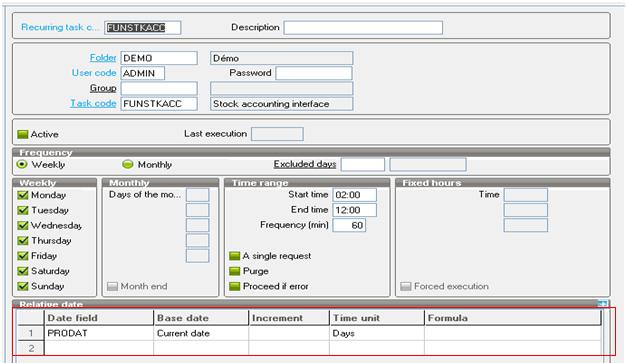Select the PRODAT date field cell
Viewport: 627px width, 363px height.
pos(98,333)
